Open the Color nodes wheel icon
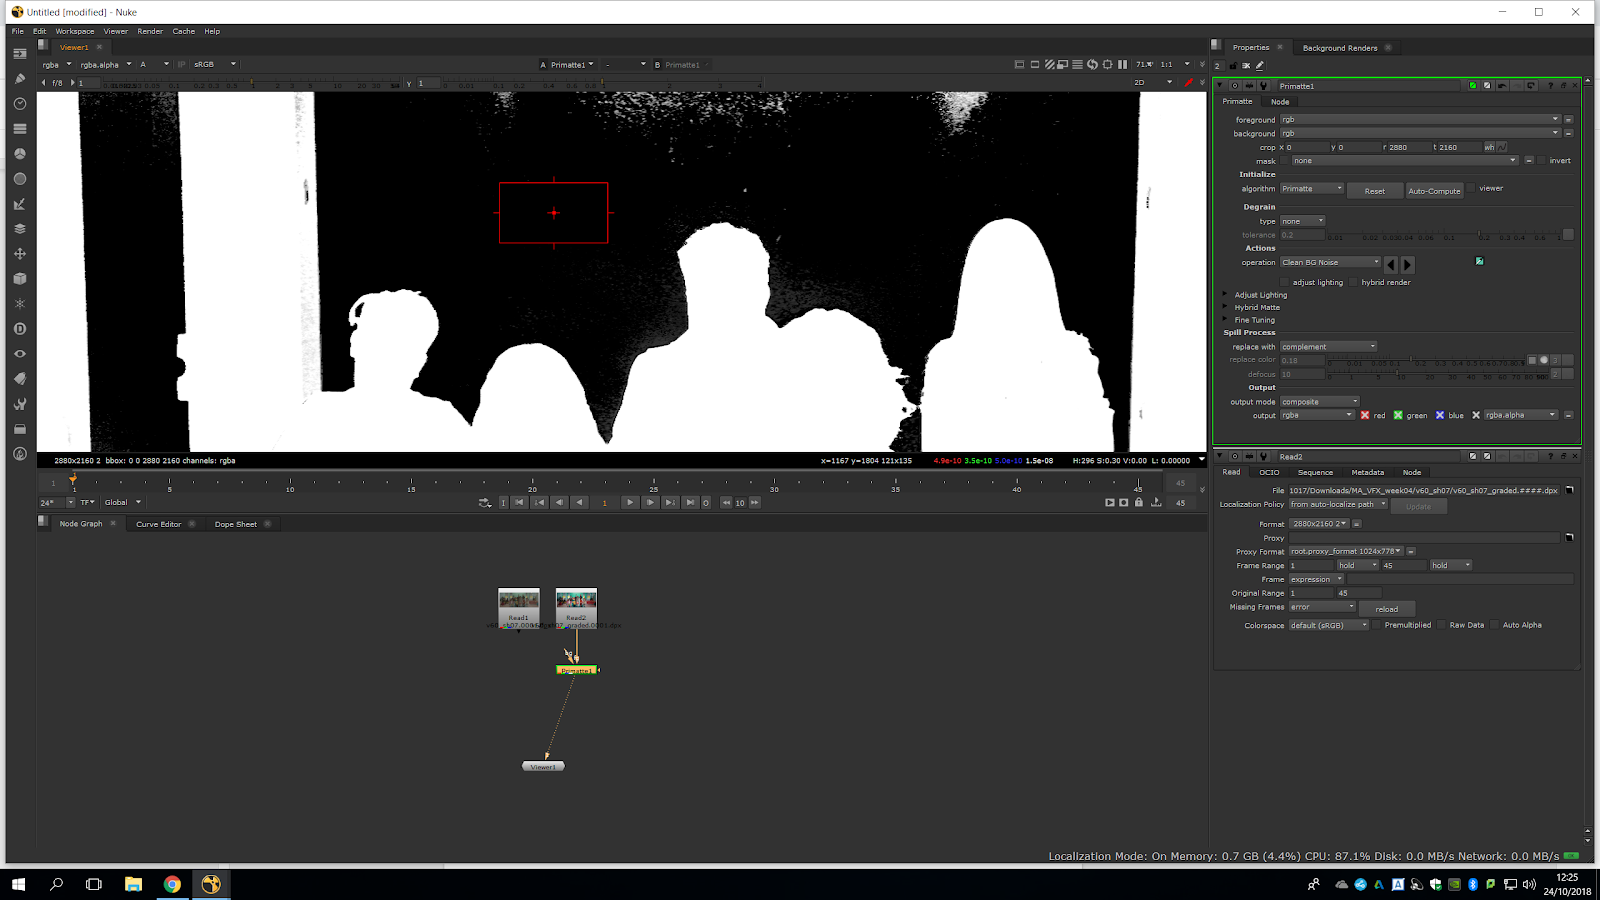The height and width of the screenshot is (900, 1600). tap(19, 154)
